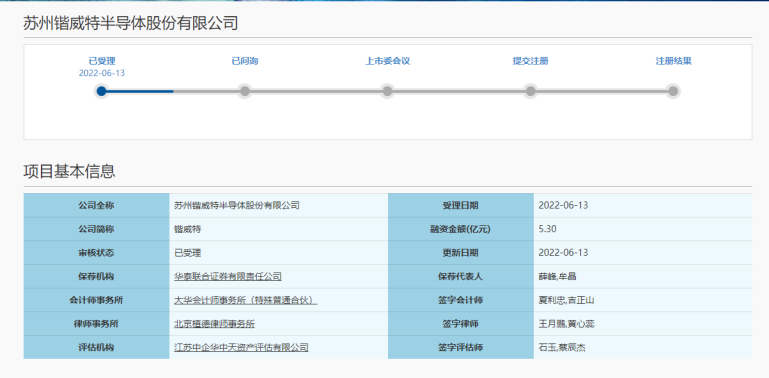Click the 石玉,蔡辰杰 appraisers value

point(562,348)
